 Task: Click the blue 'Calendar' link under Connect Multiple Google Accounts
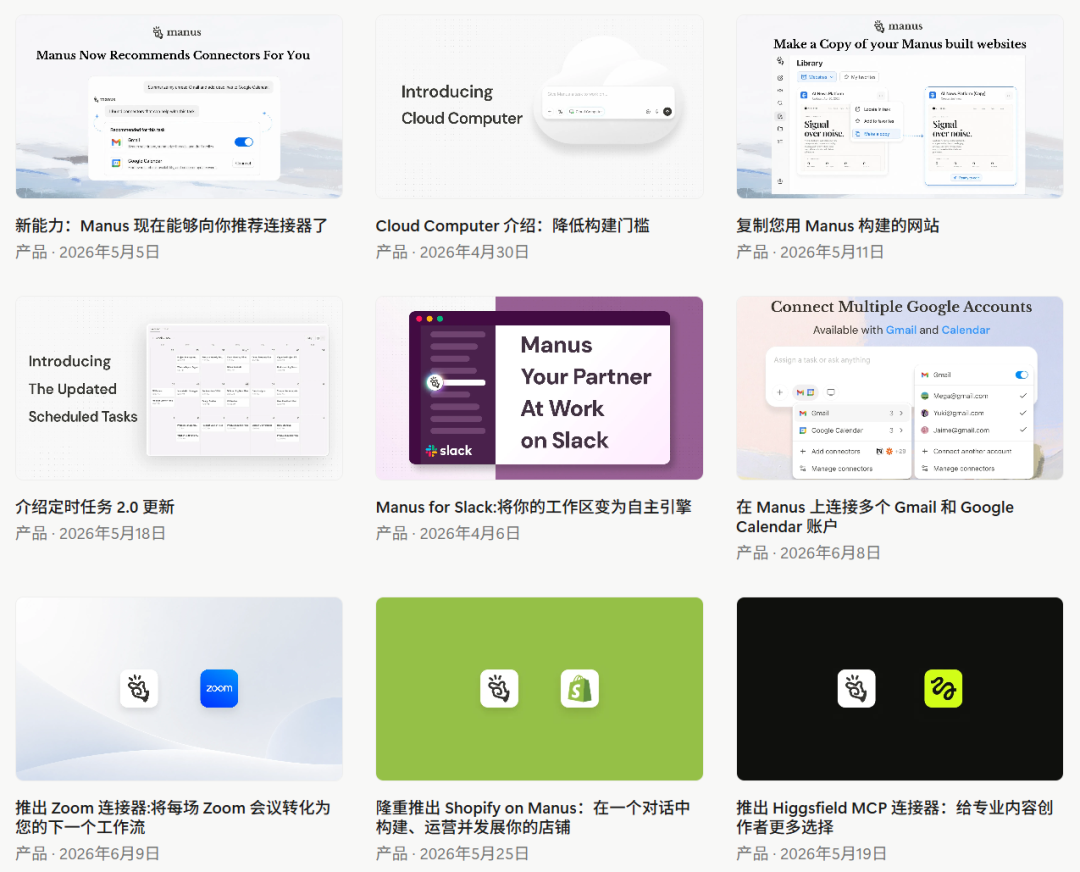(966, 330)
